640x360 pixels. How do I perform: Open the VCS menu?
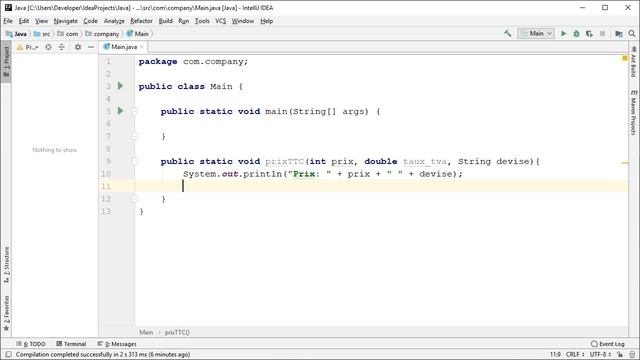[220, 21]
